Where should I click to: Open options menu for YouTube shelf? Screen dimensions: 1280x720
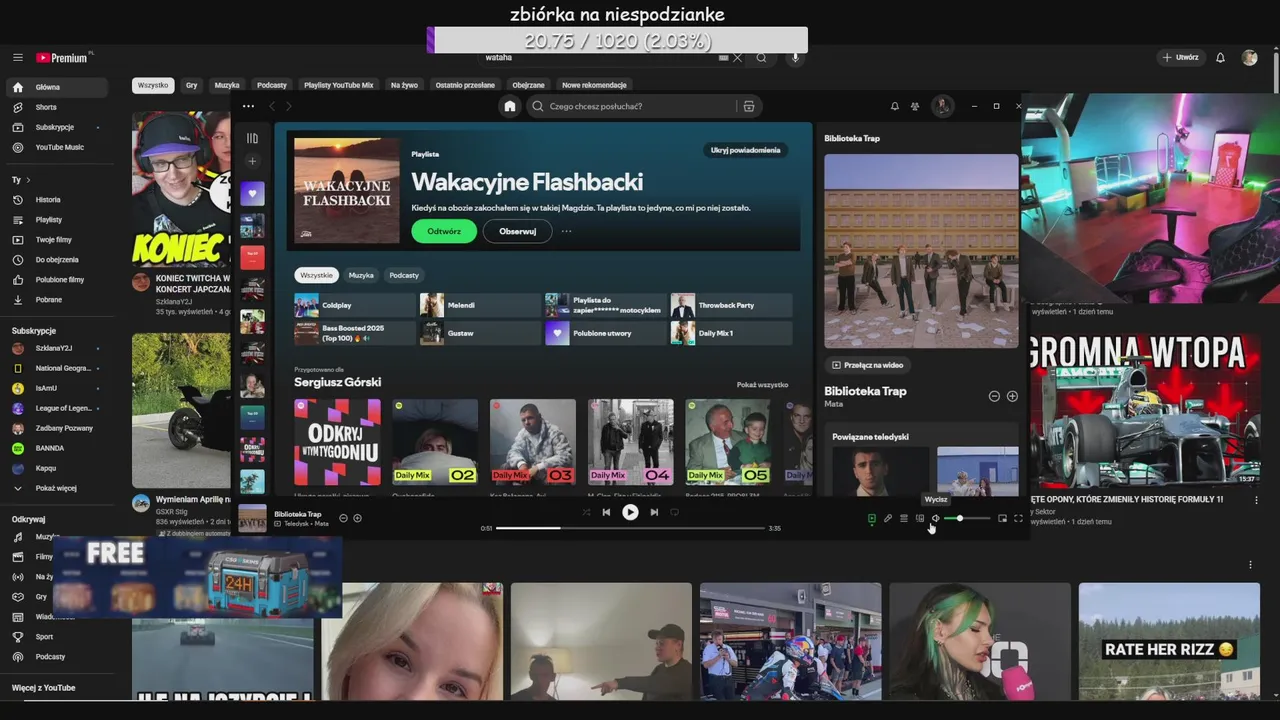[1250, 565]
